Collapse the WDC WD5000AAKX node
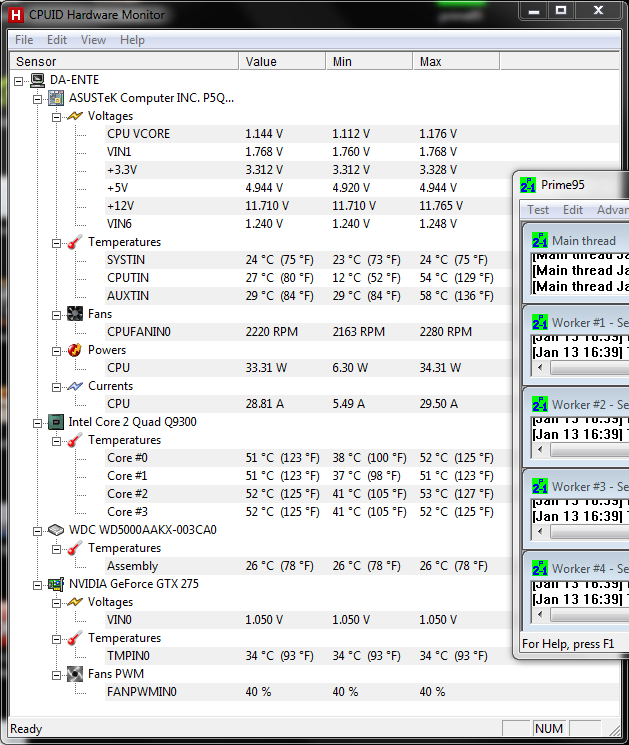This screenshot has height=745, width=629. [x=38, y=531]
